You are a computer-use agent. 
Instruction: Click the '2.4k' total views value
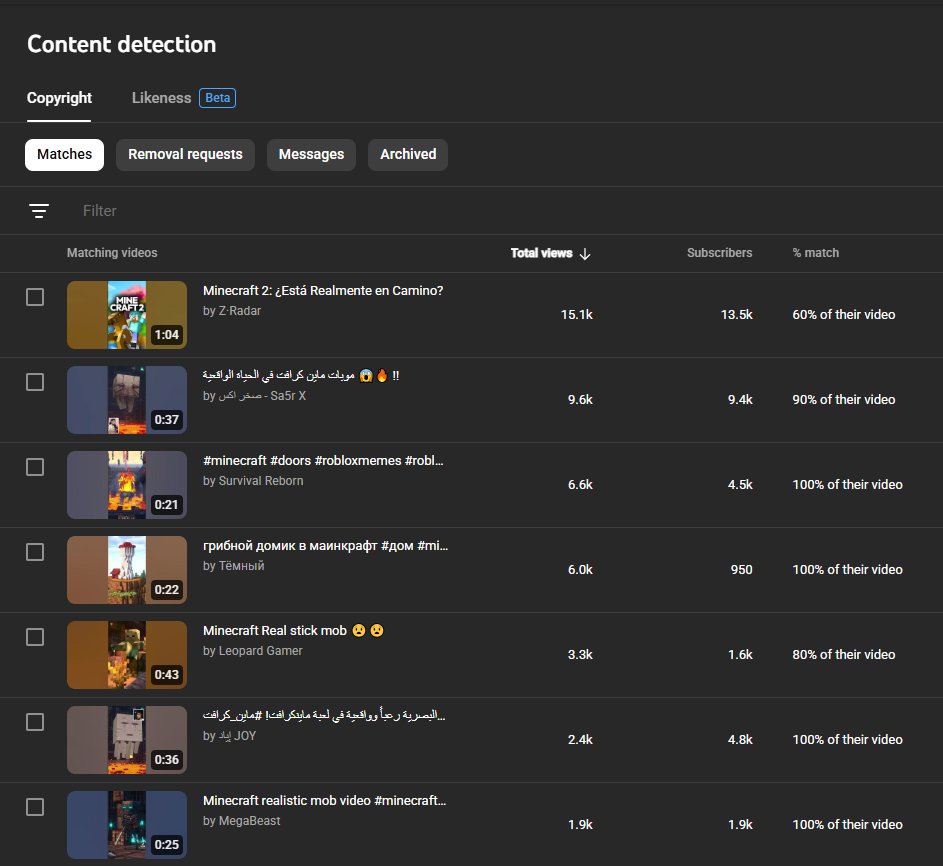[580, 739]
